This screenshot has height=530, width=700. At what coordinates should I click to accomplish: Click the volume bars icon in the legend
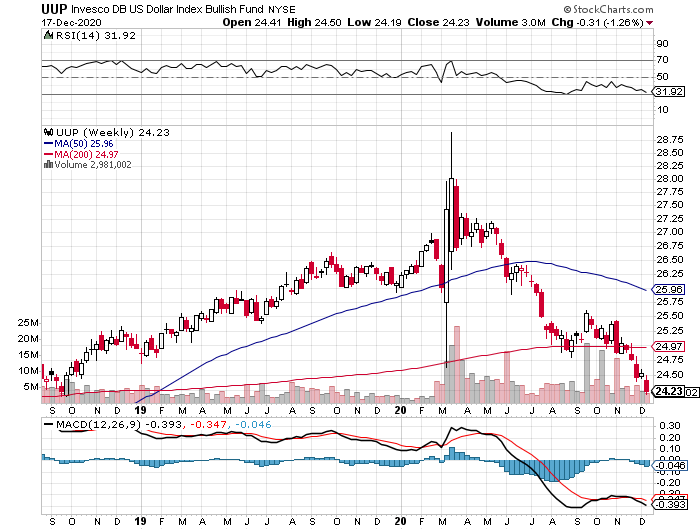pos(48,164)
